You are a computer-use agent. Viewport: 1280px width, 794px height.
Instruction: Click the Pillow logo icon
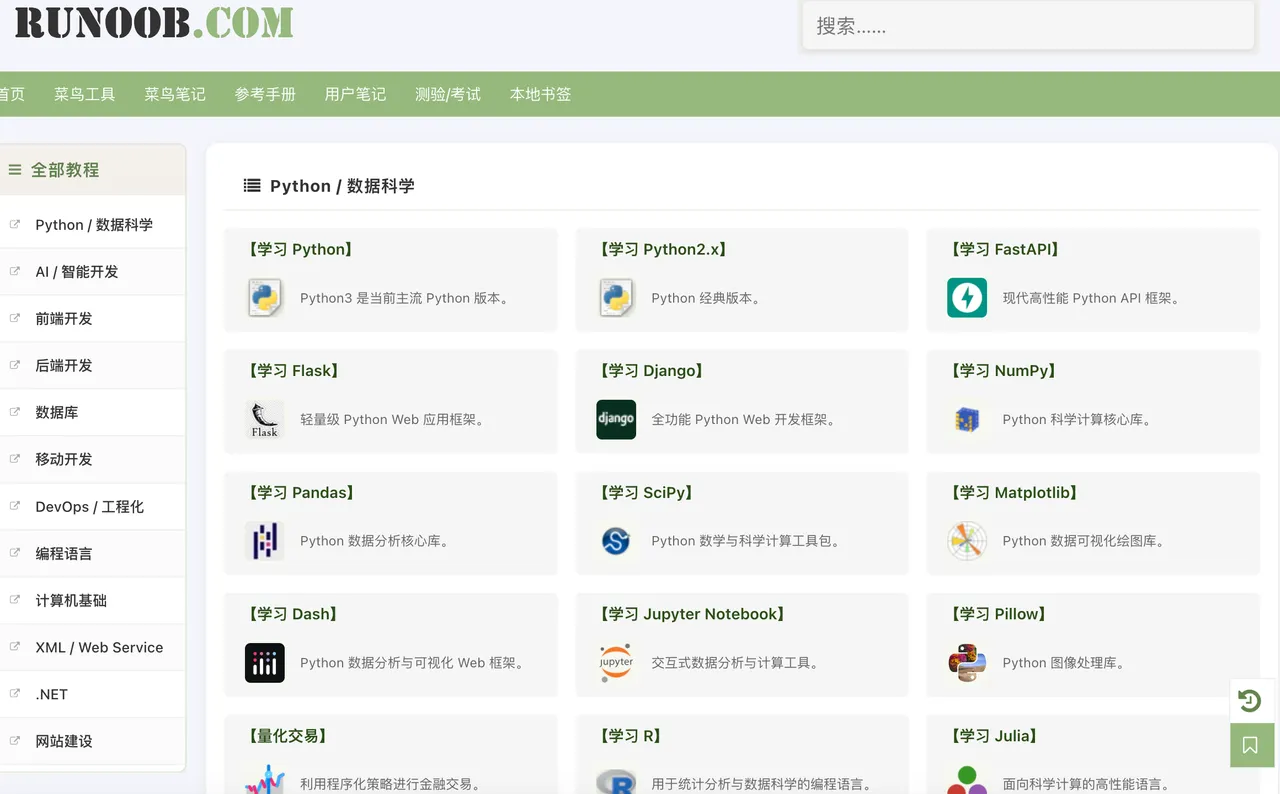click(967, 663)
